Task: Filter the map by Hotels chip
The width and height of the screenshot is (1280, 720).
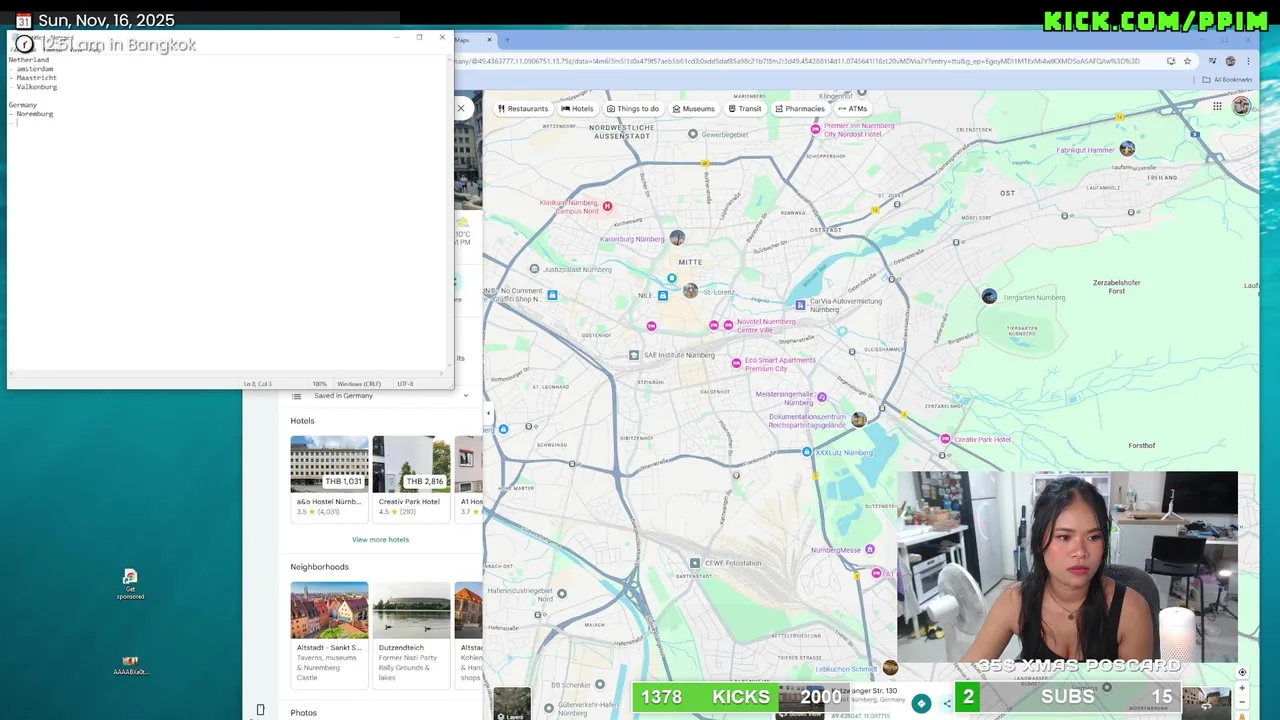Action: [577, 108]
